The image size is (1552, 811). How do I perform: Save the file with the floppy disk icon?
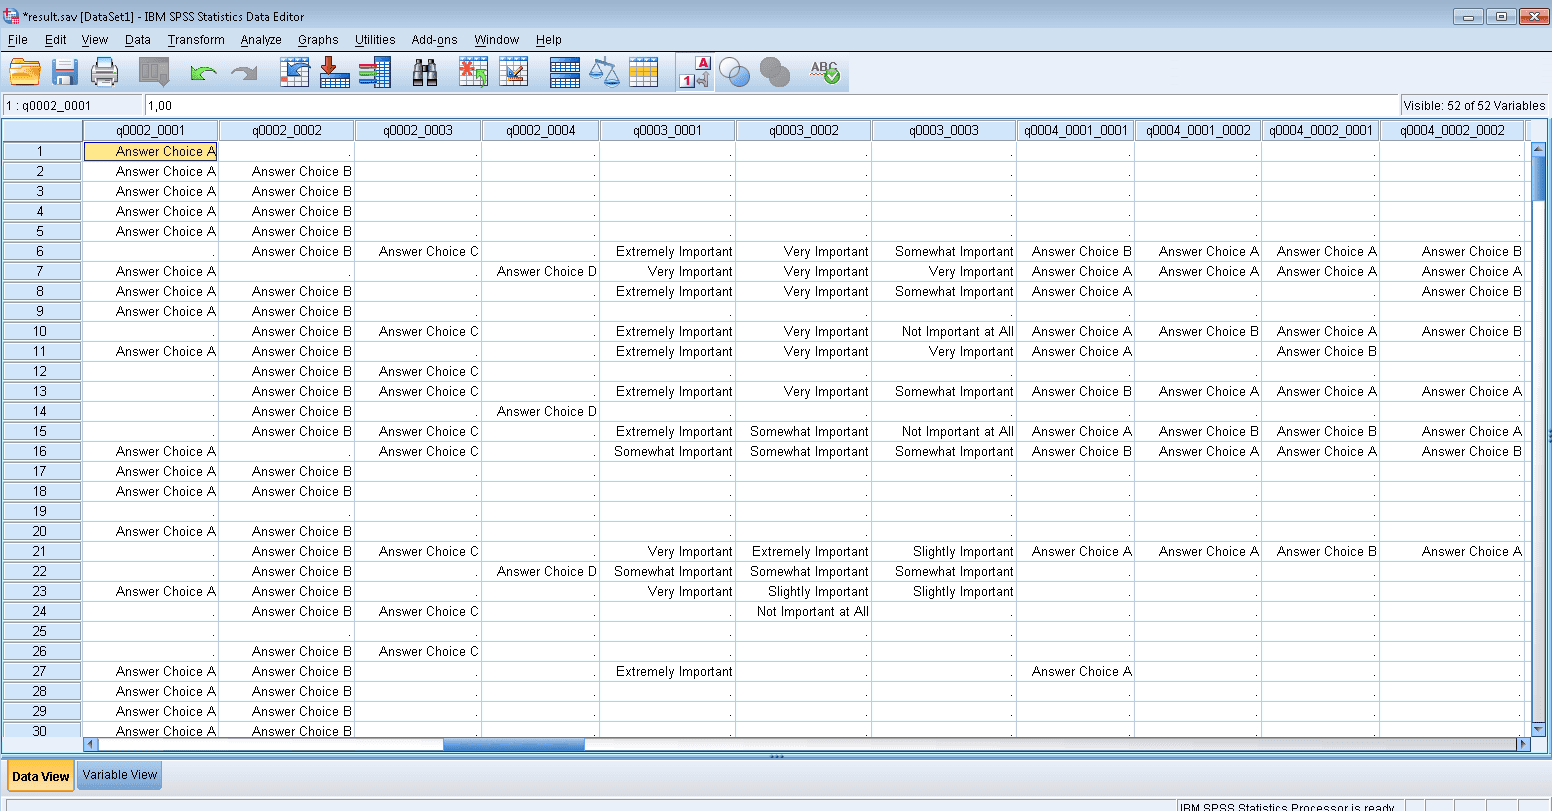tap(65, 72)
